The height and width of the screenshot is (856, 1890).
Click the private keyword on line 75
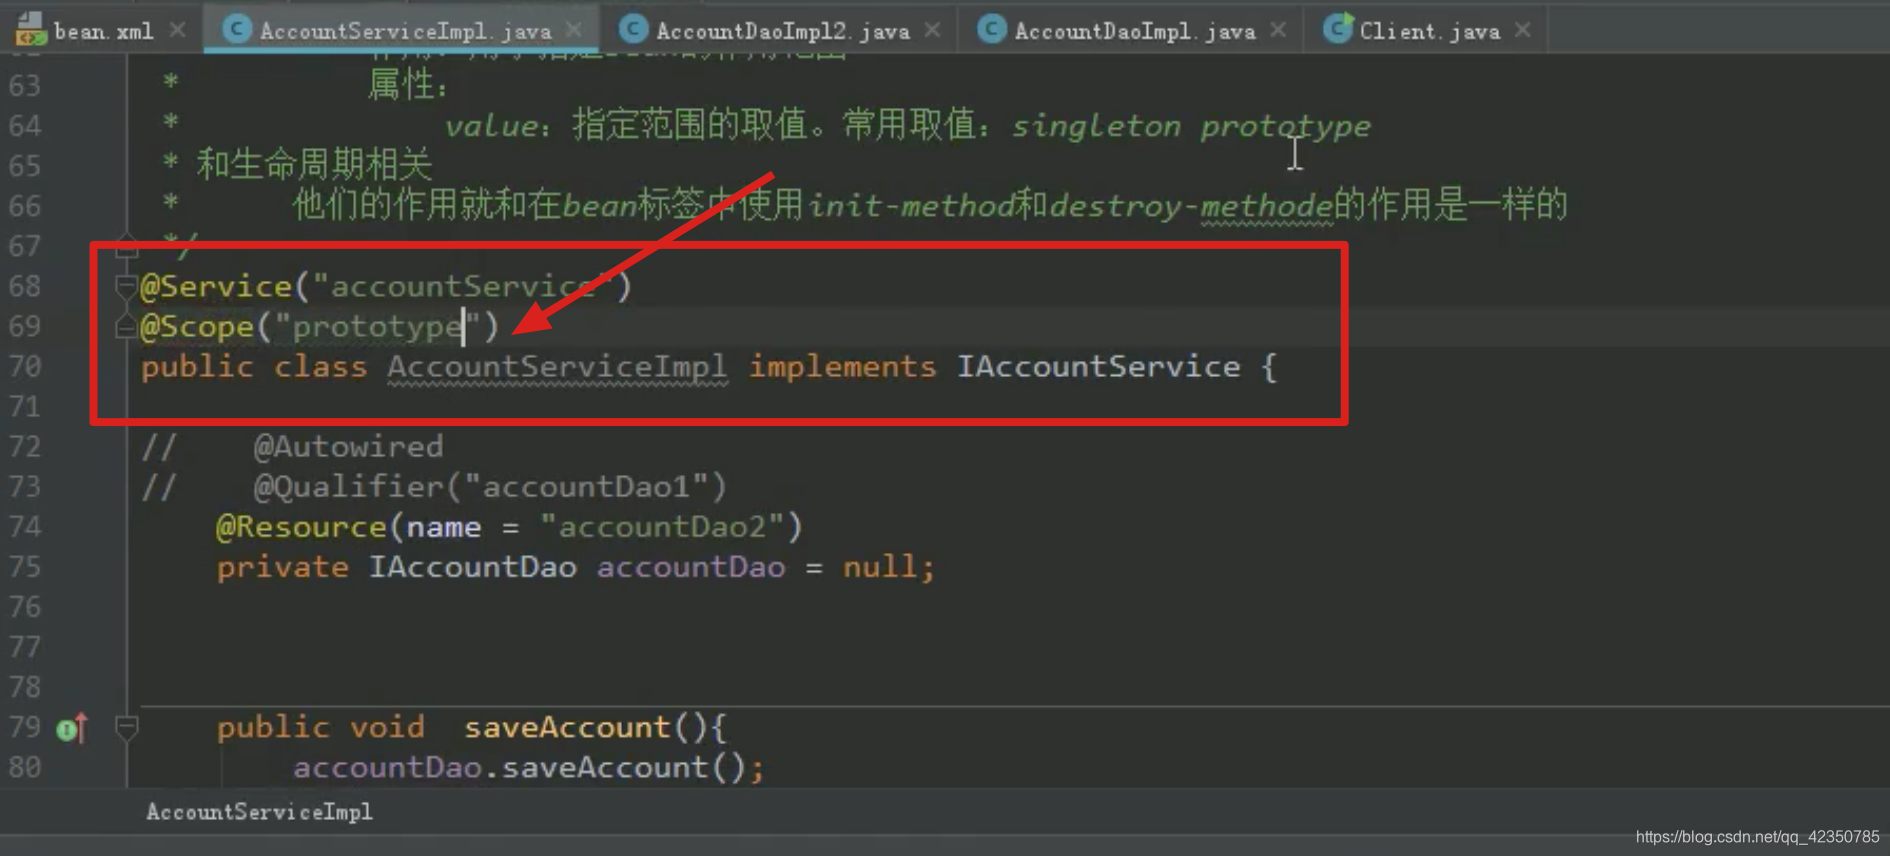pyautogui.click(x=283, y=567)
